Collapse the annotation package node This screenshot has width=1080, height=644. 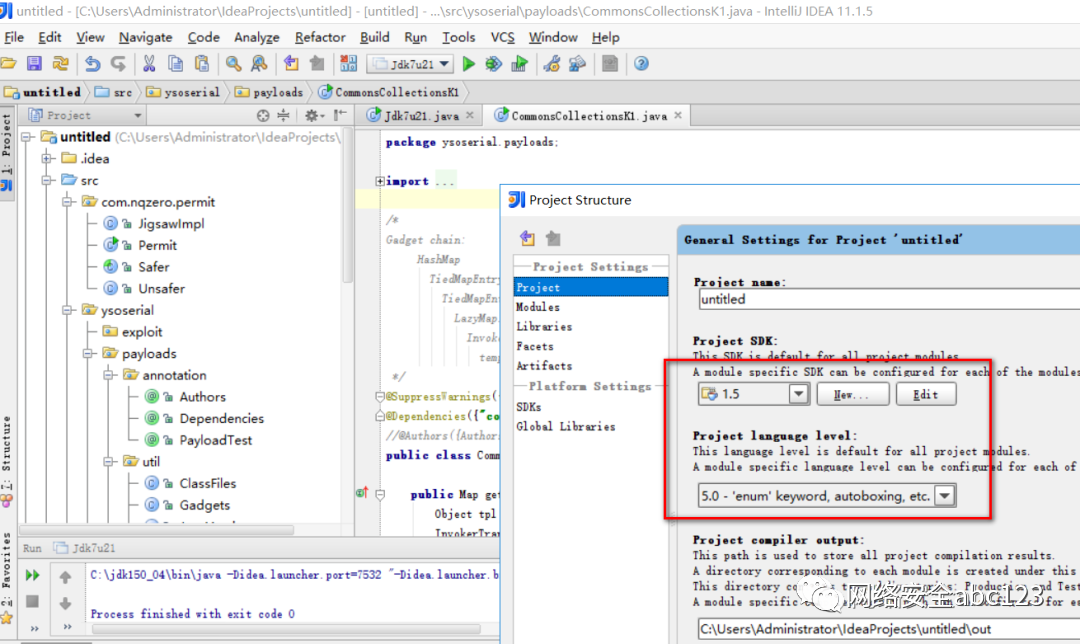click(x=109, y=375)
